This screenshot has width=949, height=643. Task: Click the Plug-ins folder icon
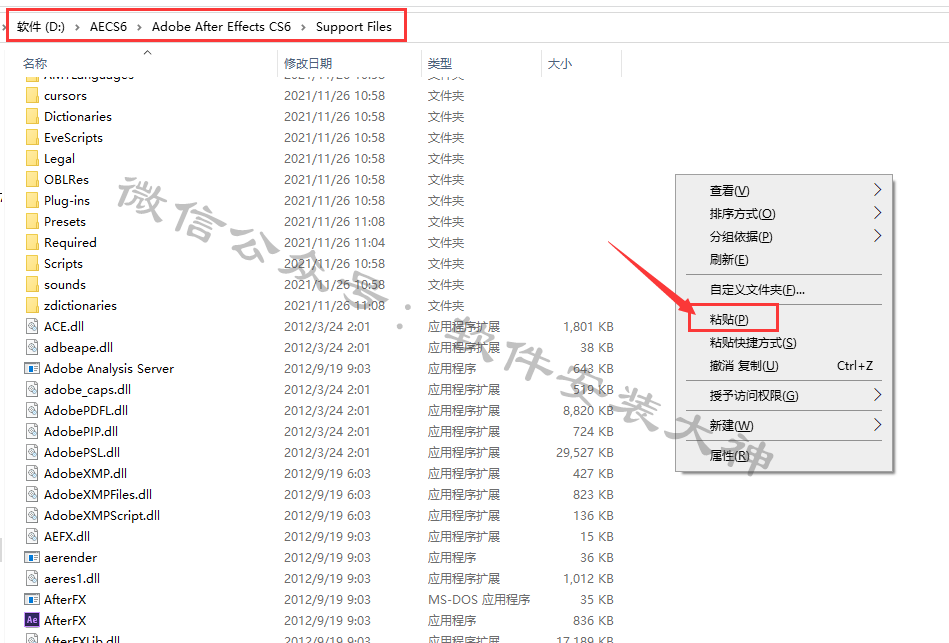click(32, 200)
